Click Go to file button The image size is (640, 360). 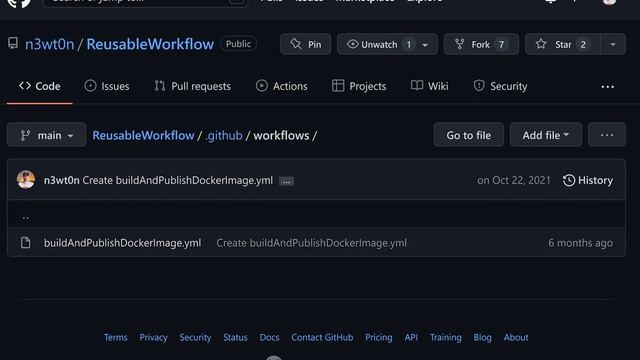point(469,135)
